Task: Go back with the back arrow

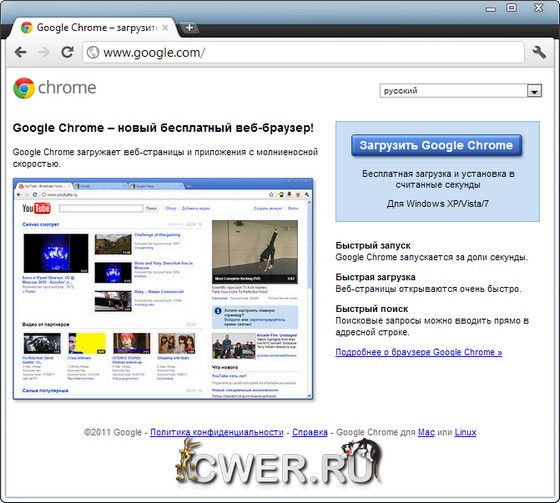Action: (21, 53)
